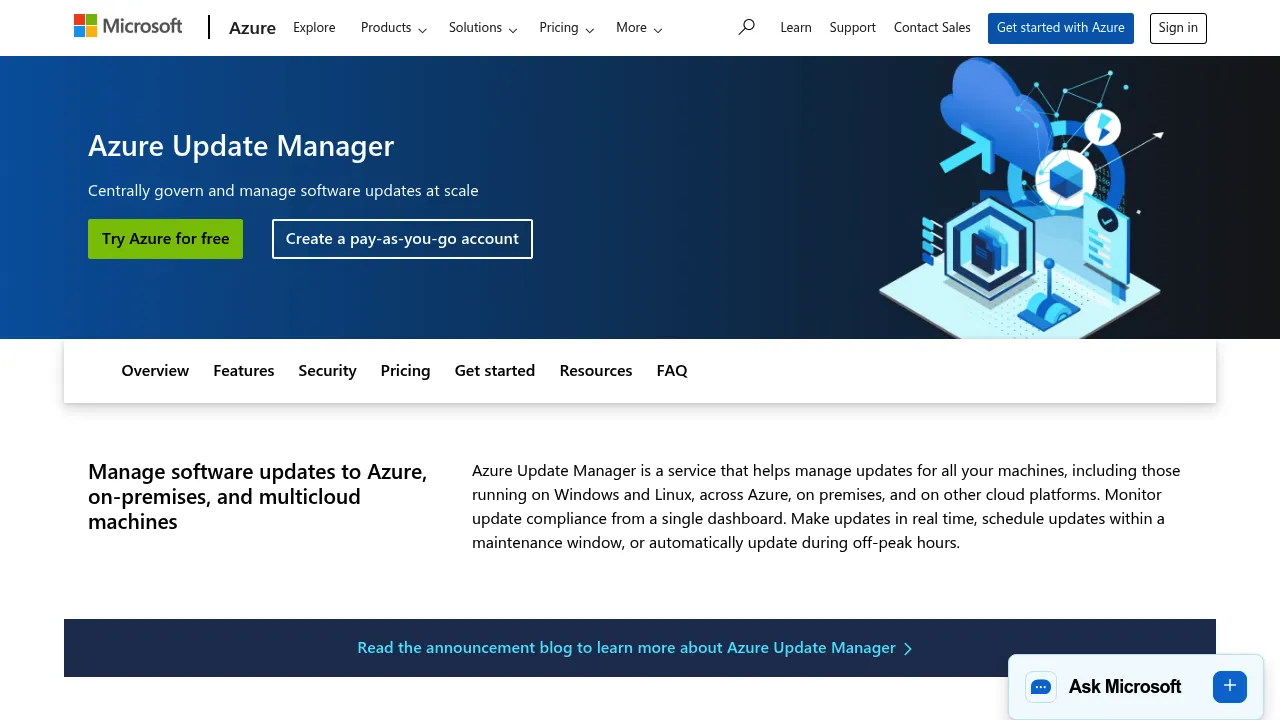Switch to the Features tab
Screen dimensions: 1280x720
(244, 371)
